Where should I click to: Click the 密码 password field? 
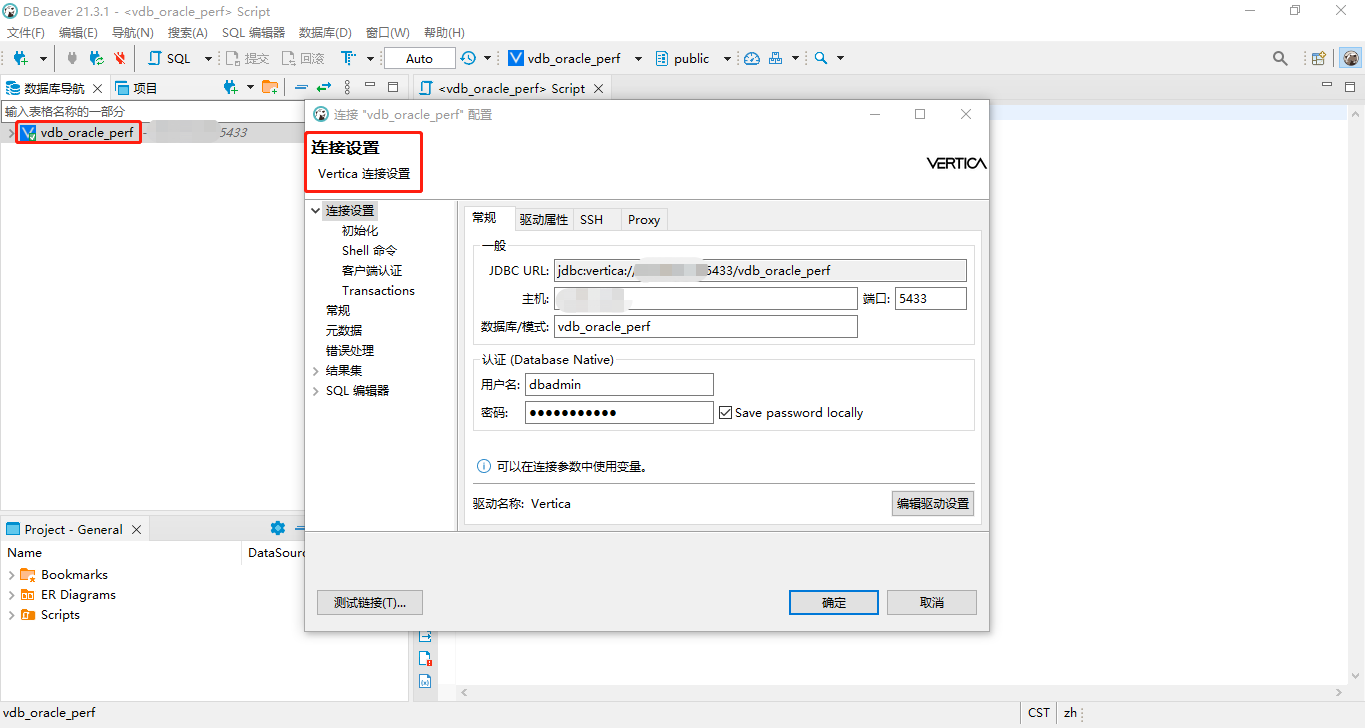(619, 412)
